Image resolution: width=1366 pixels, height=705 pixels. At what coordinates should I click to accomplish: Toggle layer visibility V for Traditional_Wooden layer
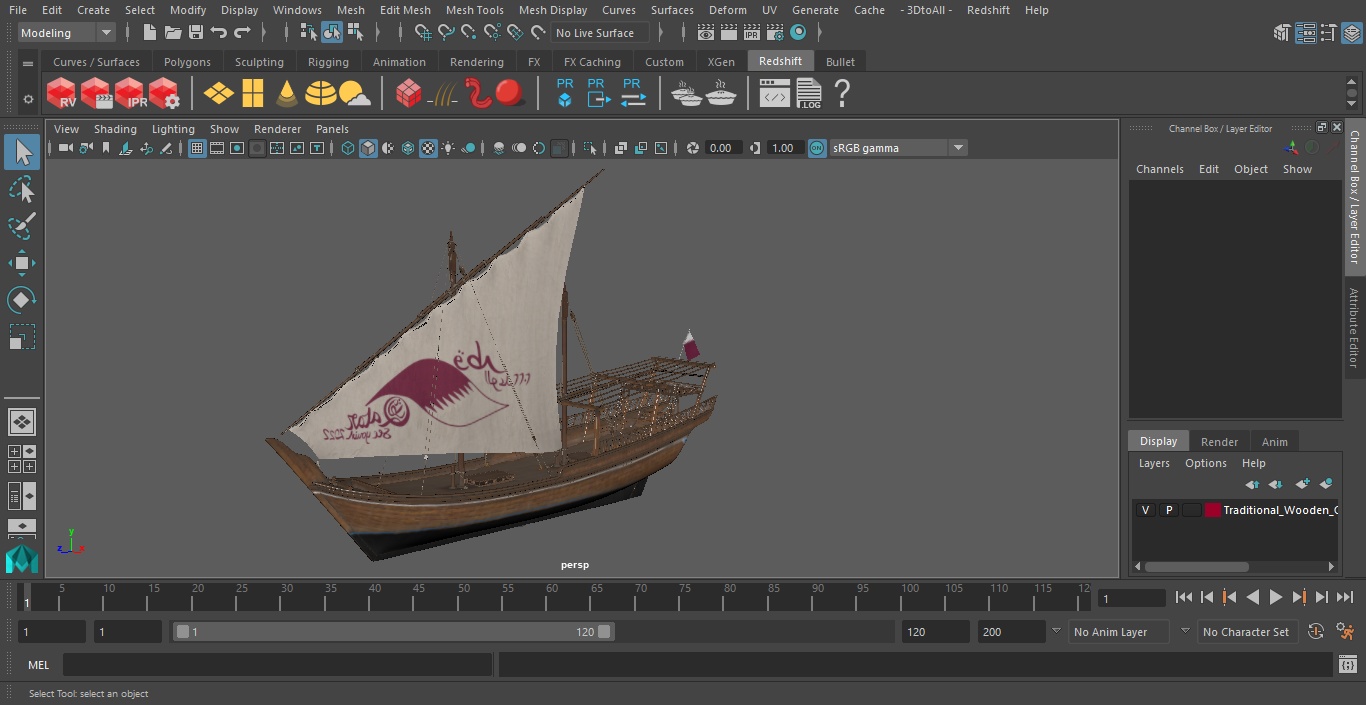coord(1145,510)
